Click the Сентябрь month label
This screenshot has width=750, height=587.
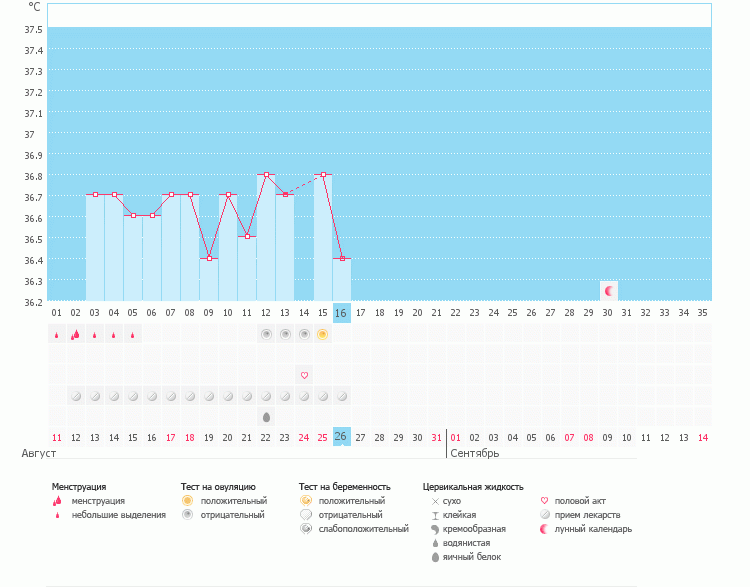474,453
